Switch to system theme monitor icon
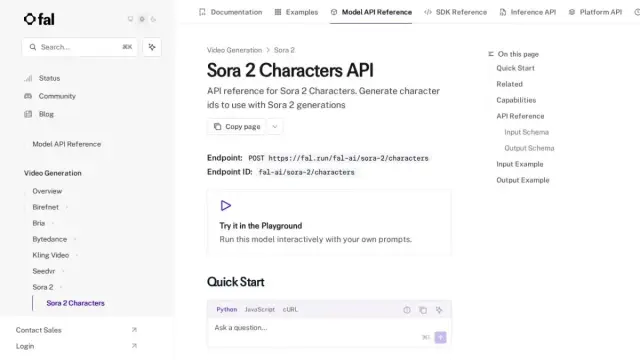 click(x=130, y=19)
